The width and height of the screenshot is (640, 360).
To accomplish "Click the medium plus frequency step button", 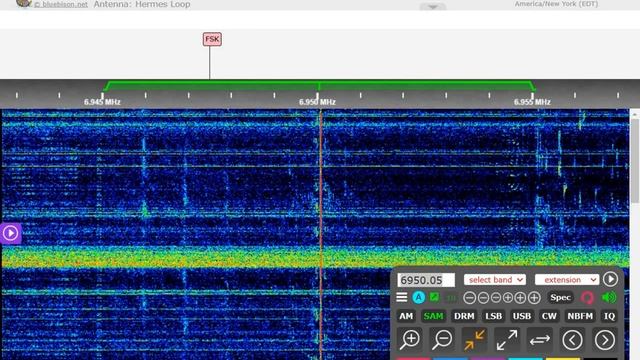I will [520, 298].
